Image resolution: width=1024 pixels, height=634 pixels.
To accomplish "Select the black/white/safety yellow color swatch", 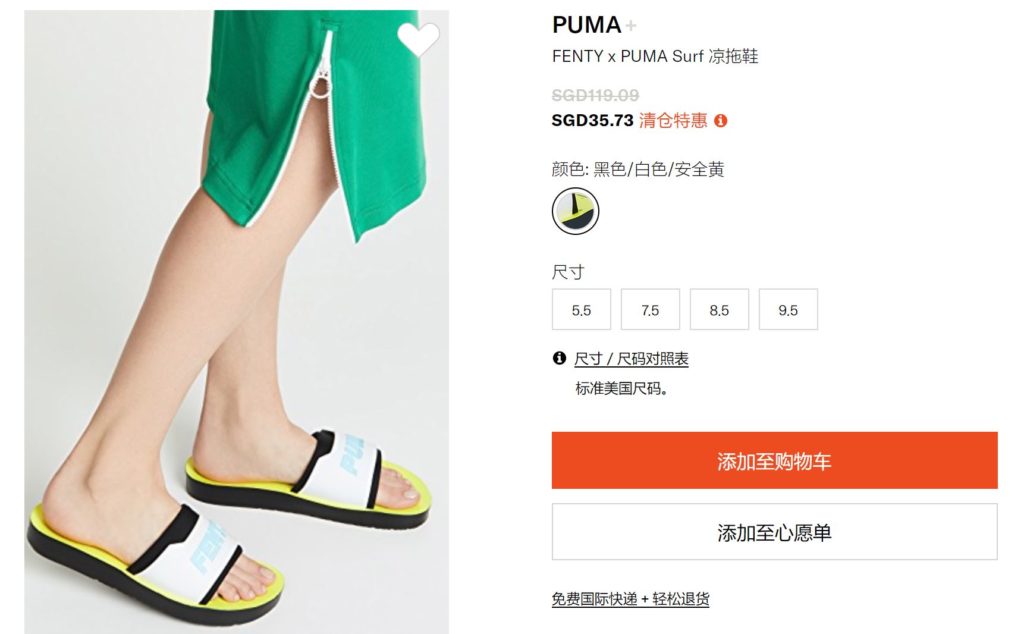I will pyautogui.click(x=575, y=211).
